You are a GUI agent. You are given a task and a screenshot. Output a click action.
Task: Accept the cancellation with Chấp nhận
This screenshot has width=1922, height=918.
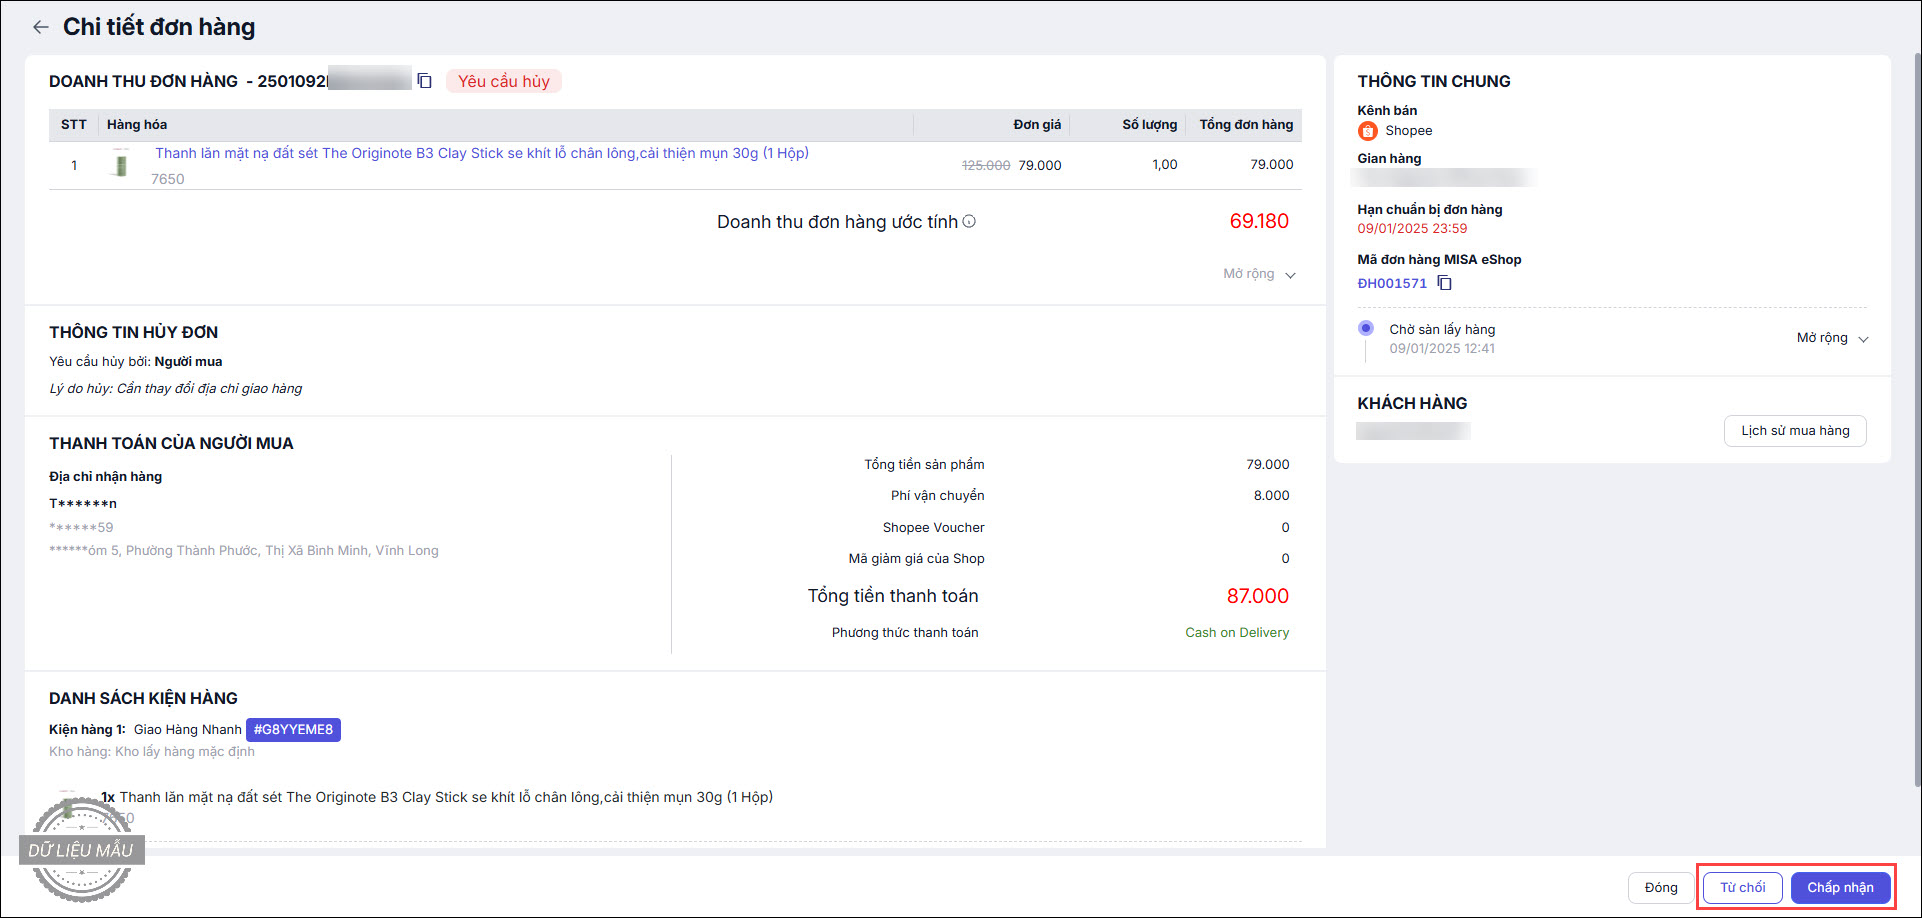1840,887
